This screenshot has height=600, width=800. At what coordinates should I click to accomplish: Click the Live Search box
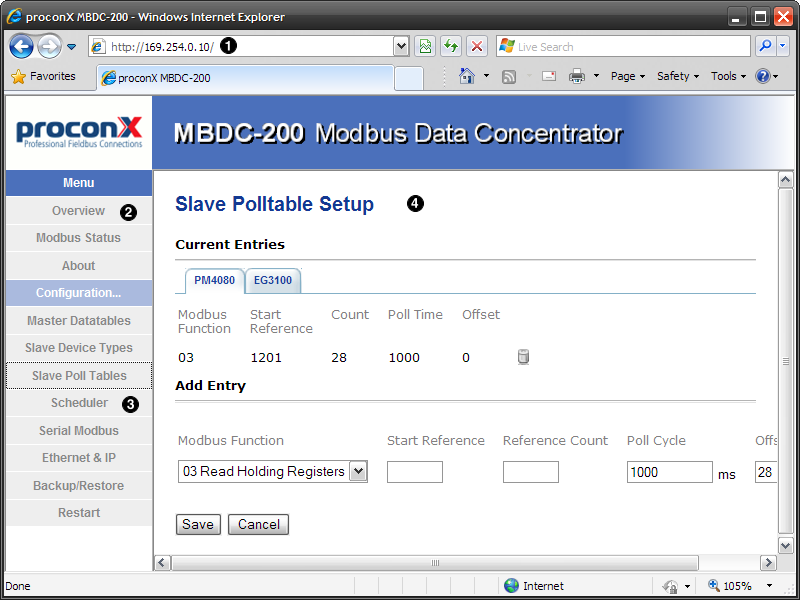point(623,46)
